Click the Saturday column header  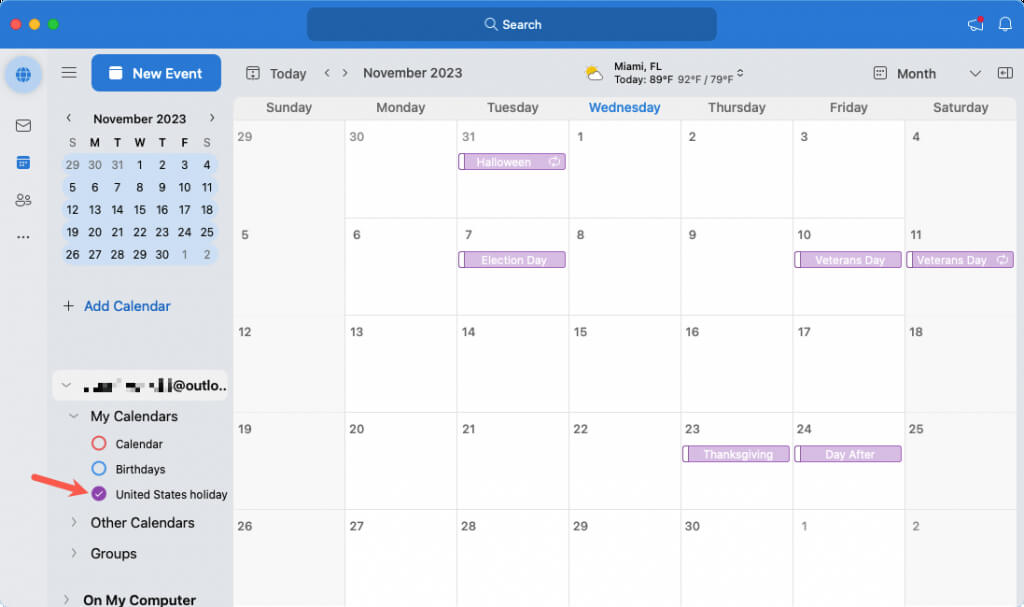(x=960, y=107)
